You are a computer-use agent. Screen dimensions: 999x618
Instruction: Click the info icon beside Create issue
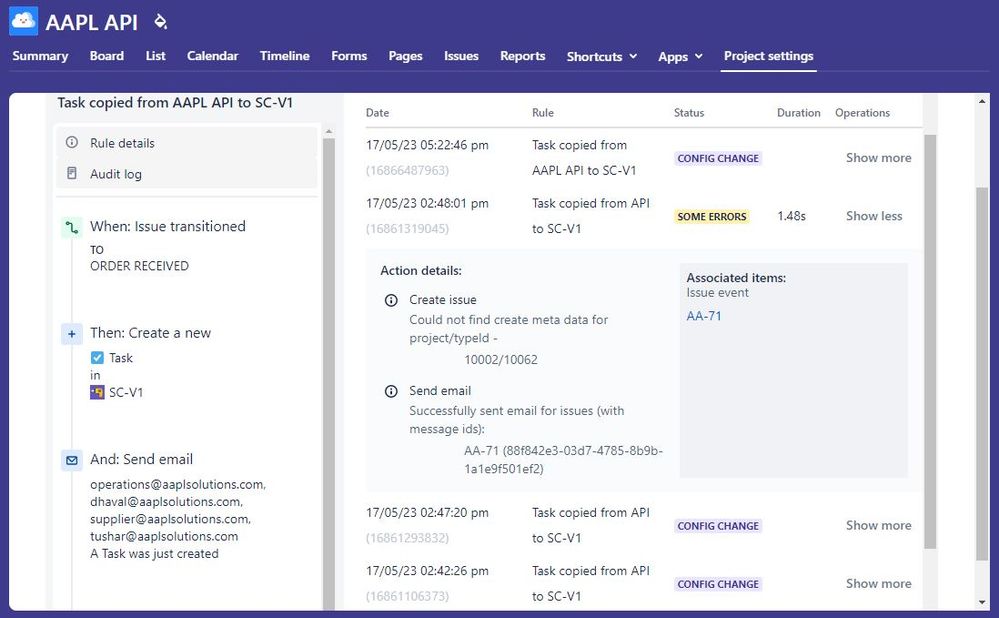click(x=391, y=300)
